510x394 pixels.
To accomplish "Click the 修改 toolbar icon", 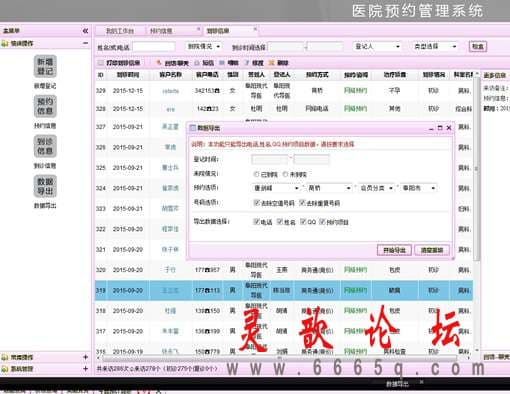I will pos(254,63).
